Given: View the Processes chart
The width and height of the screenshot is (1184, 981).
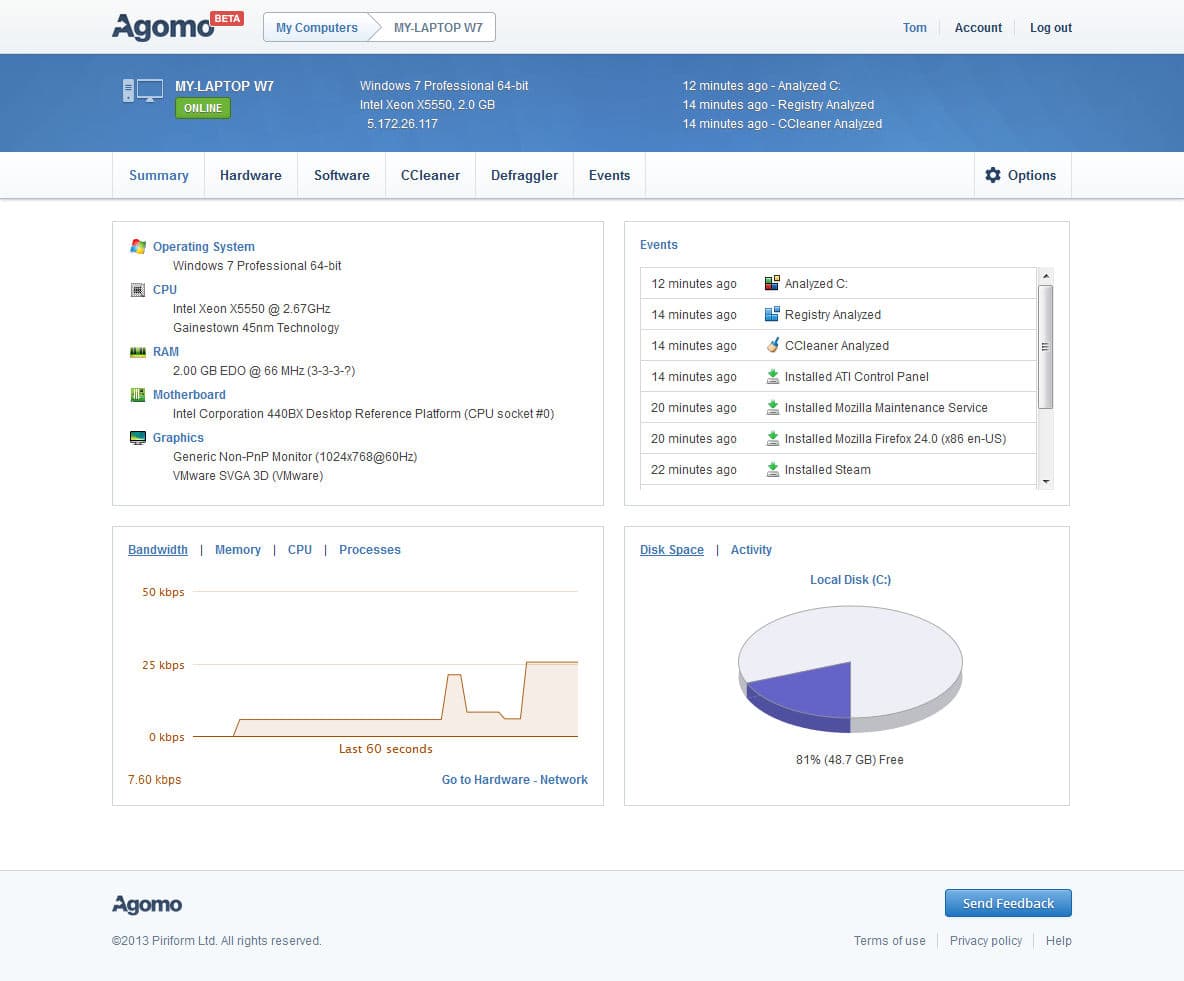Looking at the screenshot, I should 369,550.
